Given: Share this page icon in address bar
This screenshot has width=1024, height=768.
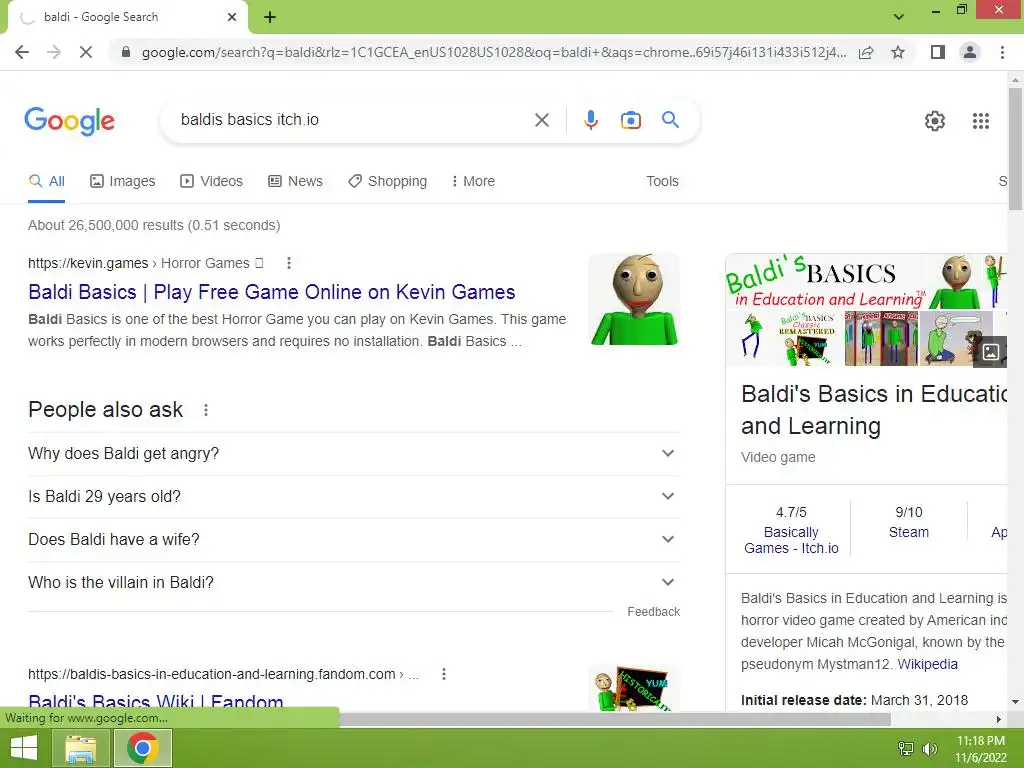Looking at the screenshot, I should tap(866, 52).
